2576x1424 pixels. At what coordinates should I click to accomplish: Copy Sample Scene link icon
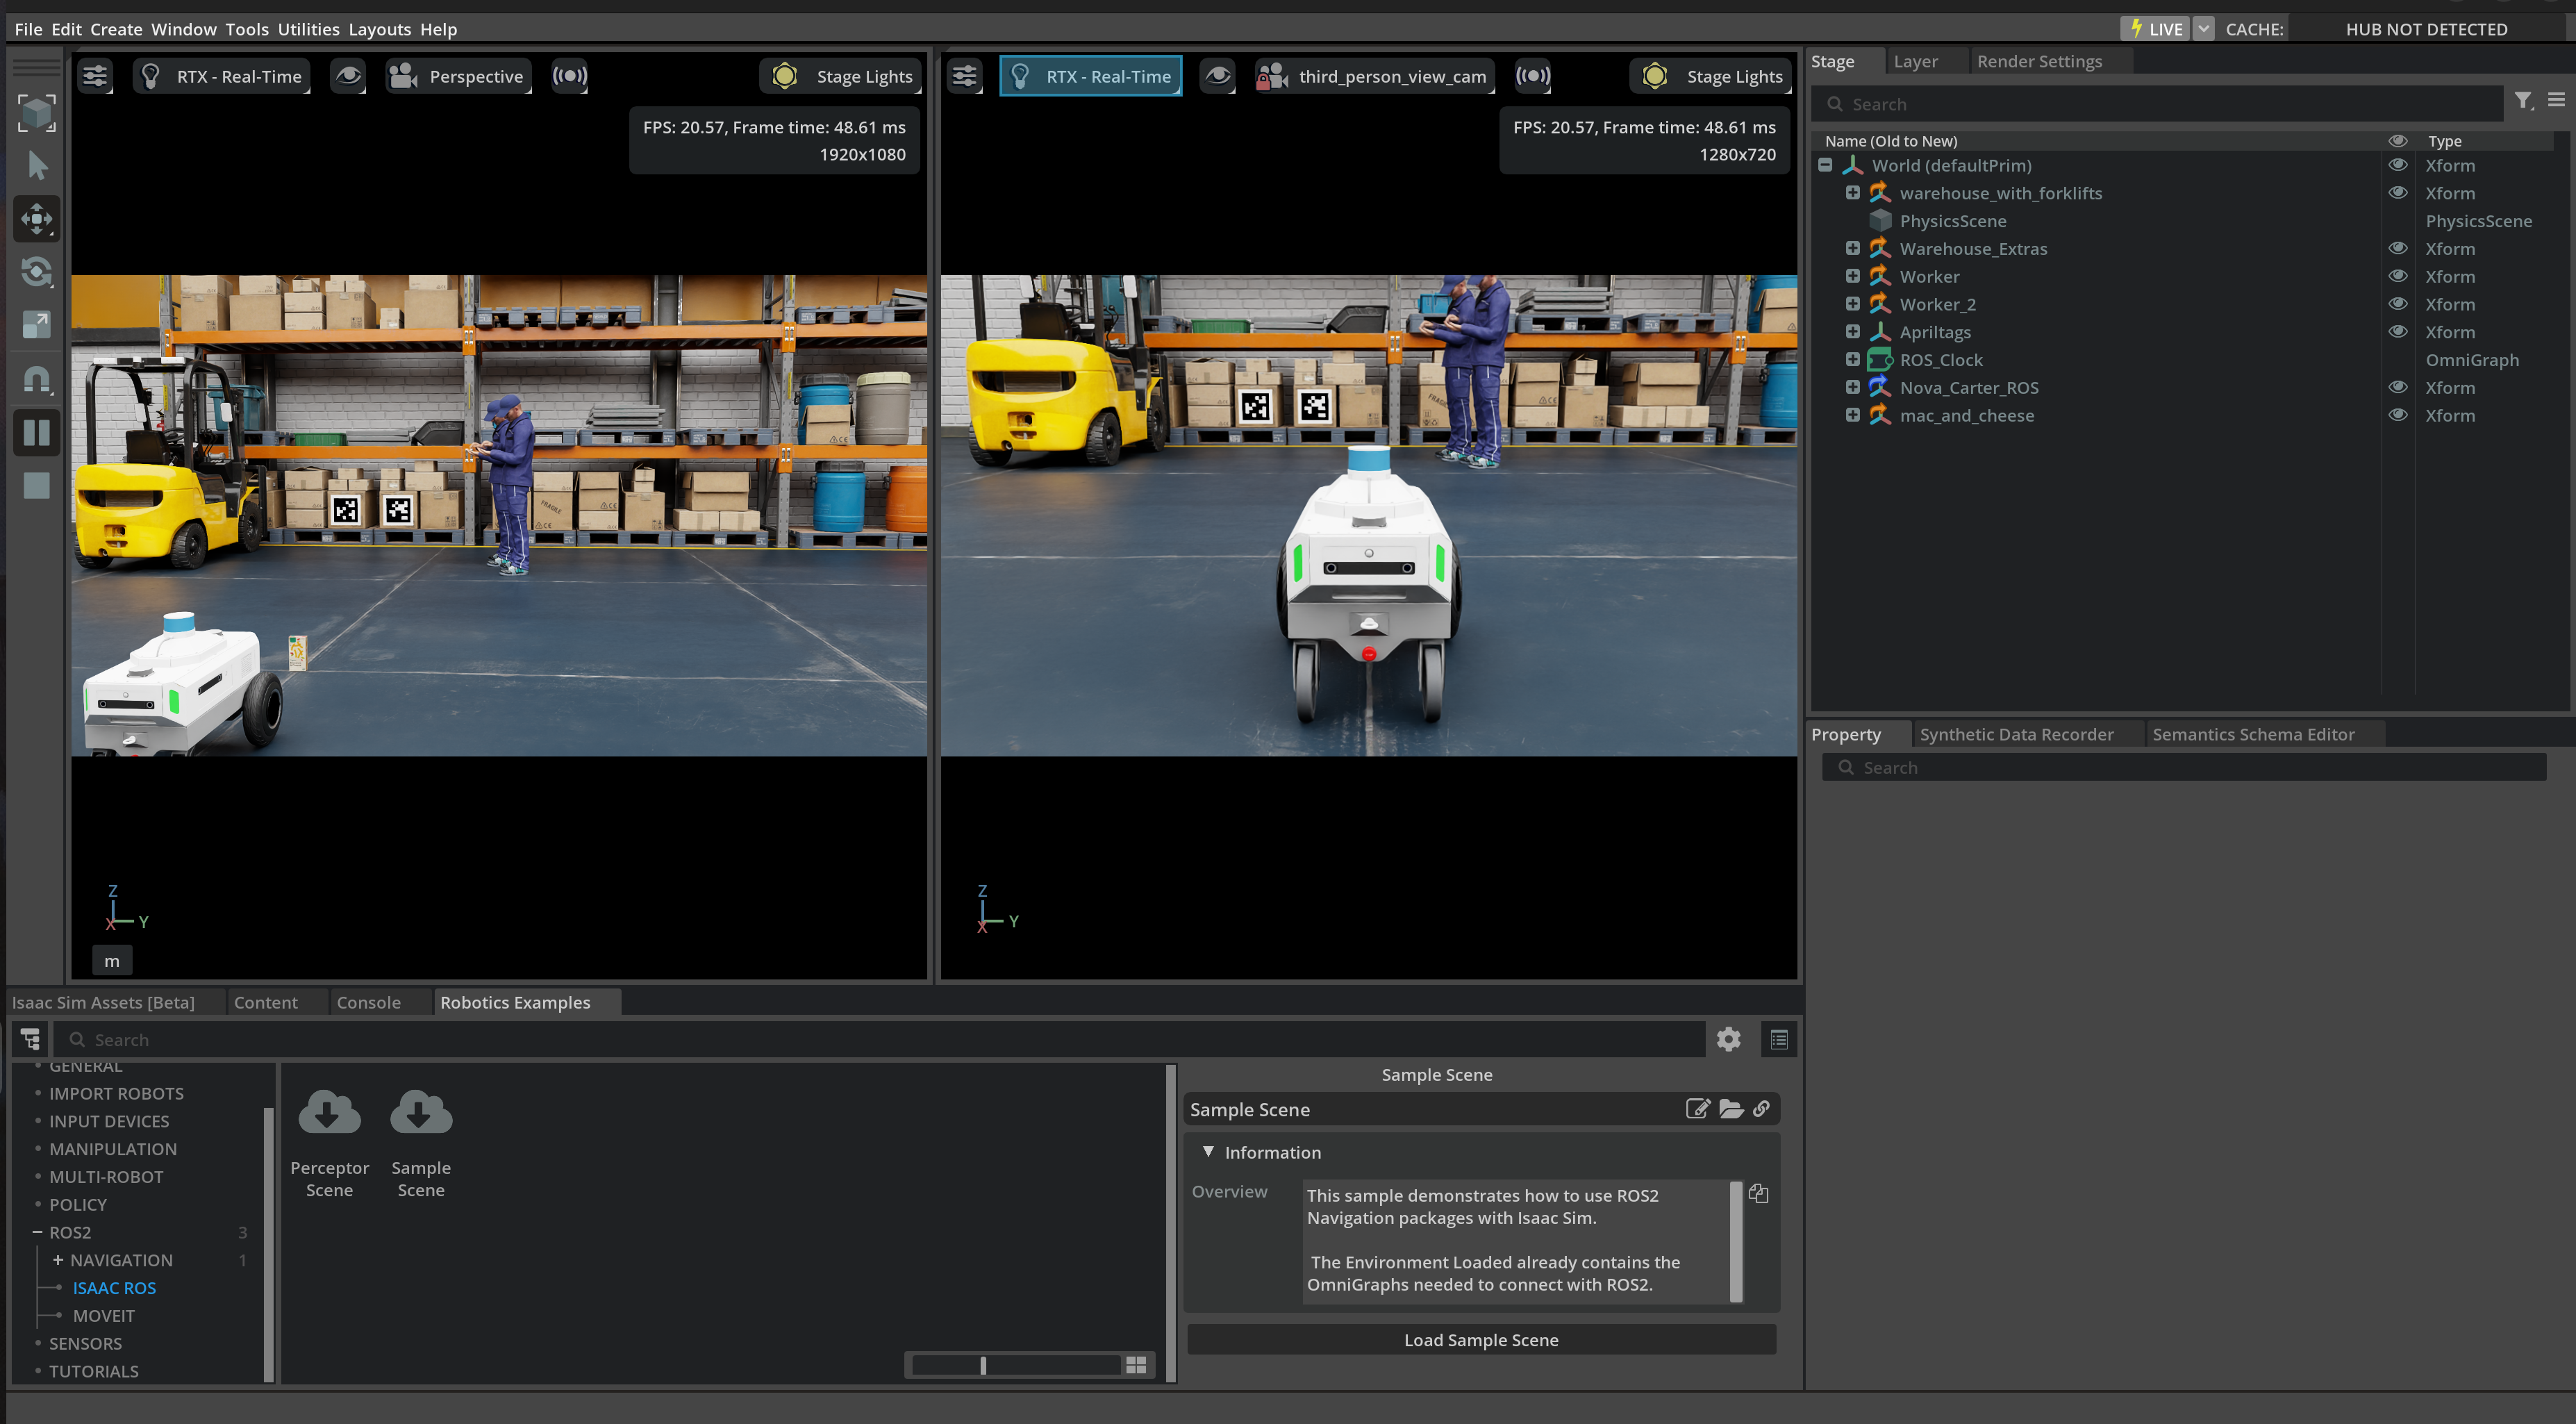tap(1761, 1108)
